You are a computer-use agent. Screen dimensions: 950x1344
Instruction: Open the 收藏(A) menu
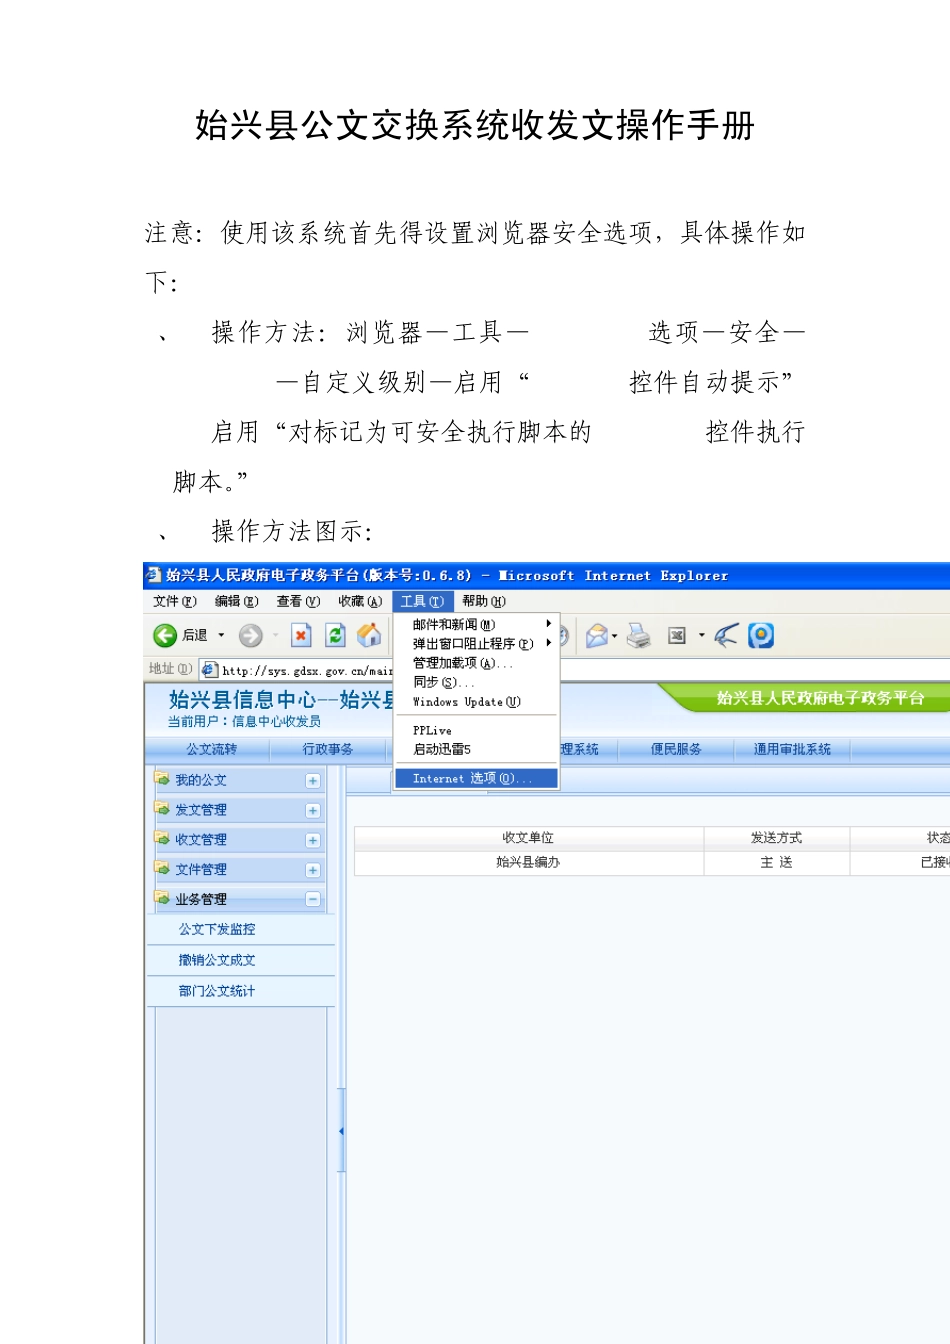(360, 601)
